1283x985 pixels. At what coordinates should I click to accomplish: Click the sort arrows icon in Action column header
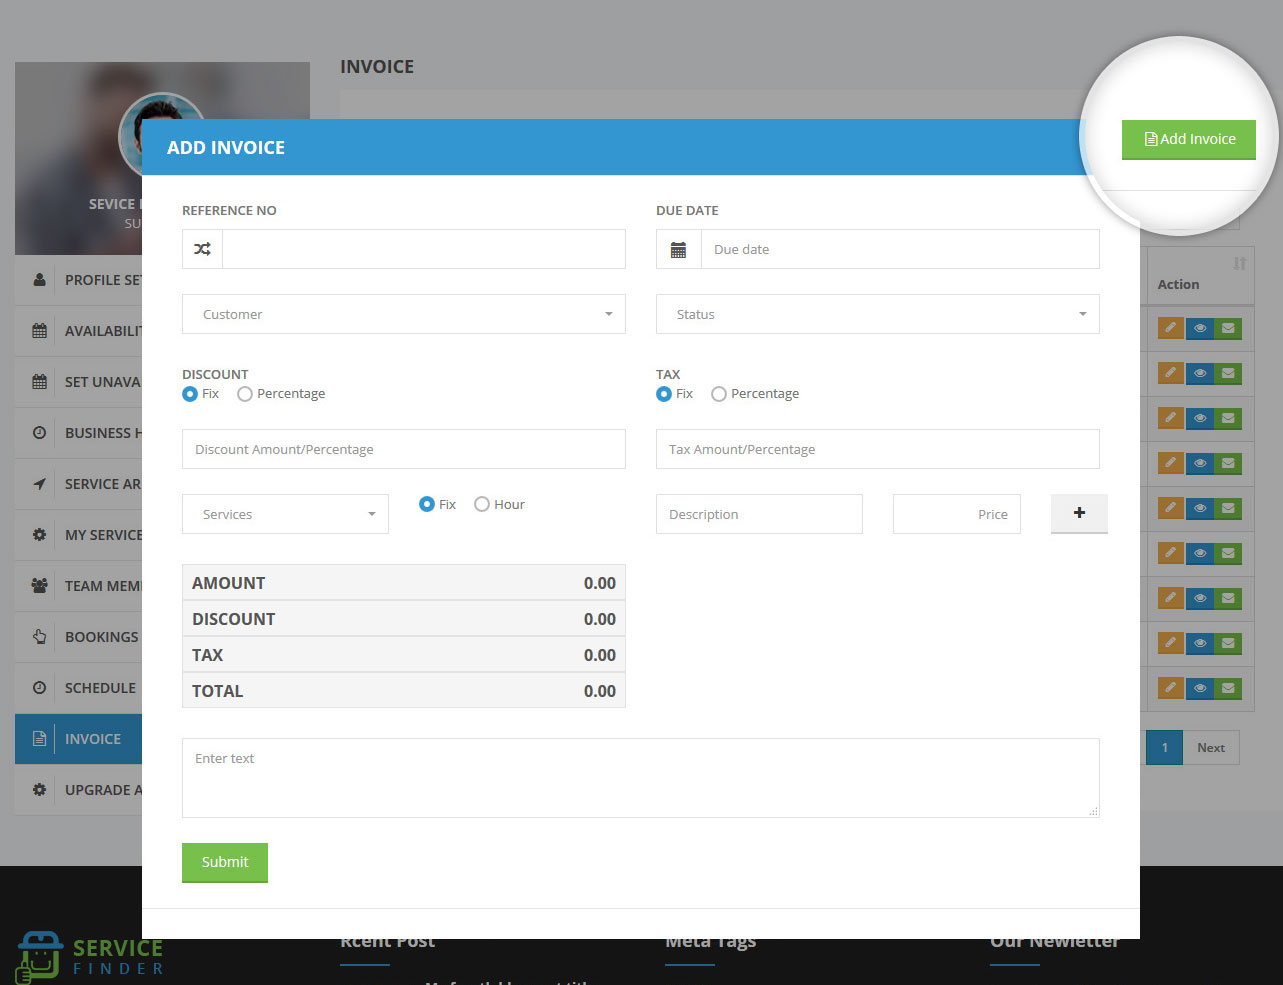[1239, 264]
